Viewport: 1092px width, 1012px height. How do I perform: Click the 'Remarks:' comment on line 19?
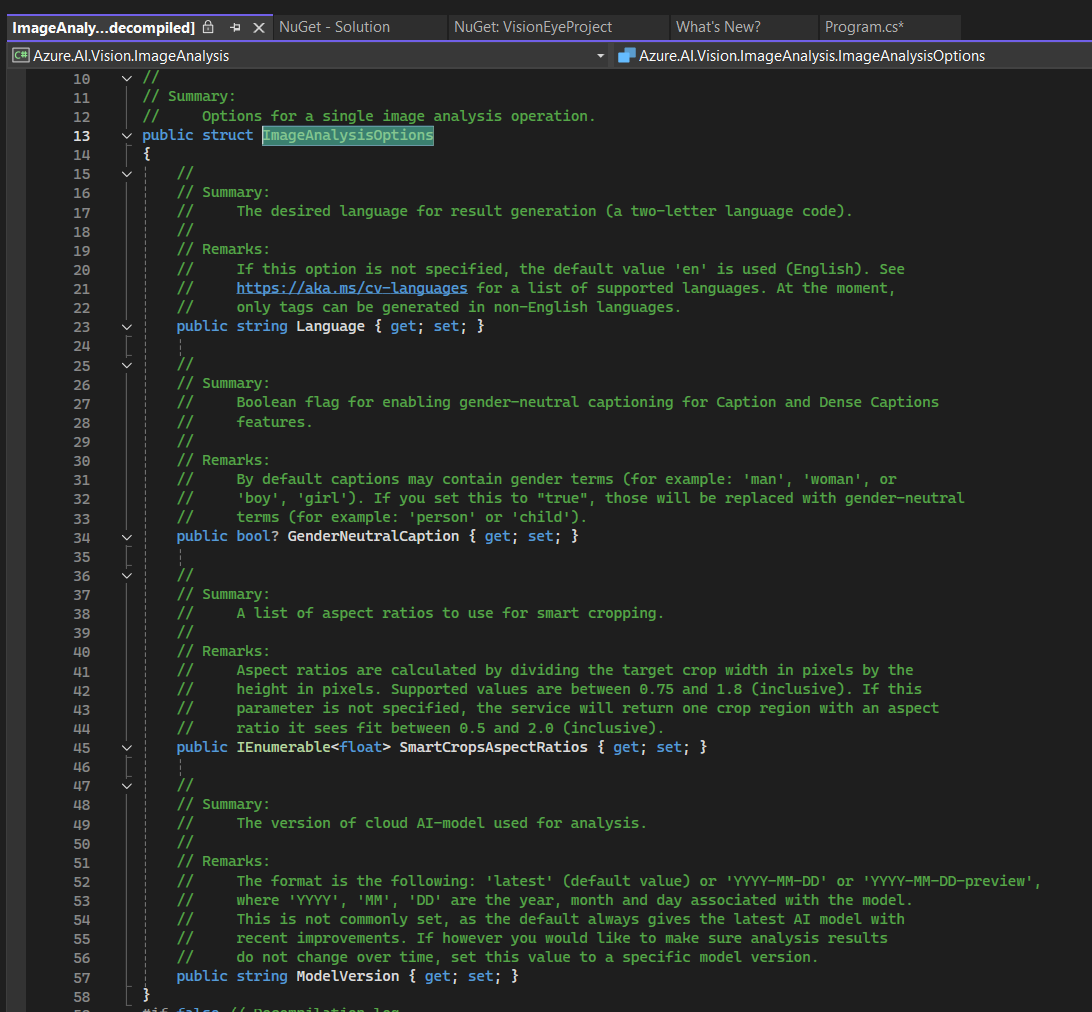pyautogui.click(x=235, y=249)
